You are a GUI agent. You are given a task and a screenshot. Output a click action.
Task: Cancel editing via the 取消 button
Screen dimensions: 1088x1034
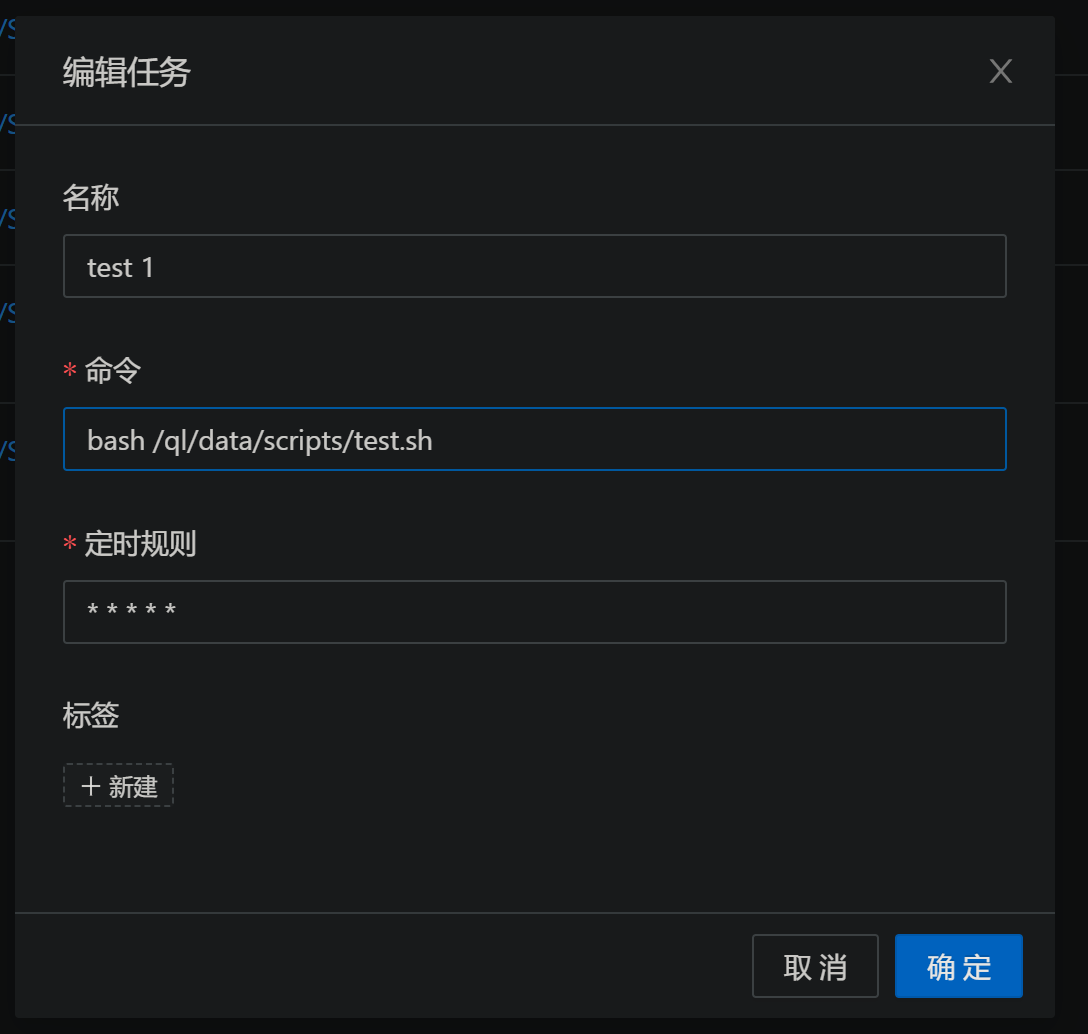point(815,965)
